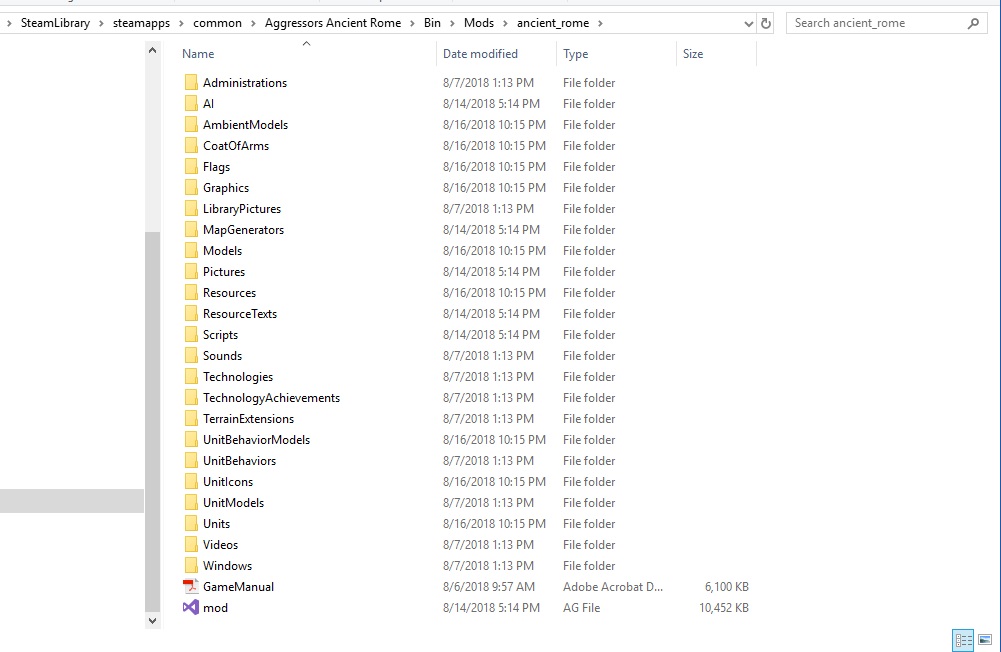Click the AmbientModels folder icon
The width and height of the screenshot is (1001, 652).
(191, 125)
